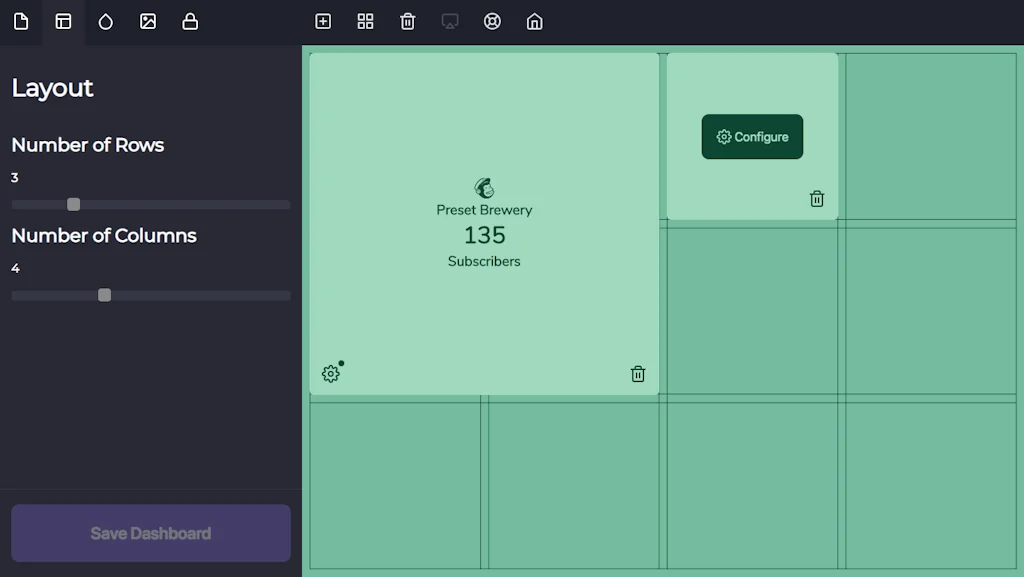Open the help lifesaver icon
Screen dimensions: 1024x577
pyautogui.click(x=492, y=20)
